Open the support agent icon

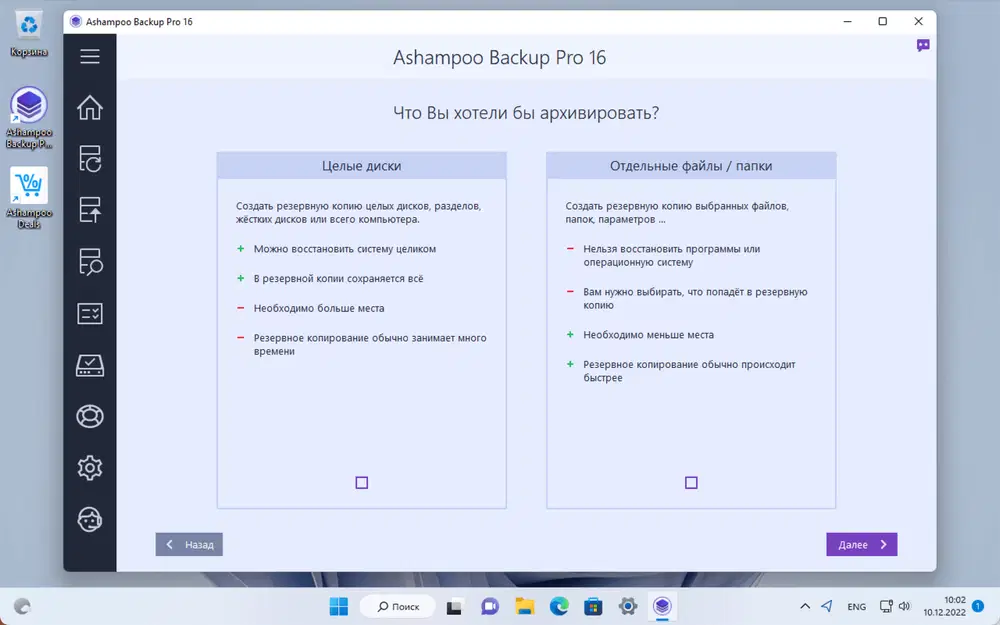[x=90, y=519]
